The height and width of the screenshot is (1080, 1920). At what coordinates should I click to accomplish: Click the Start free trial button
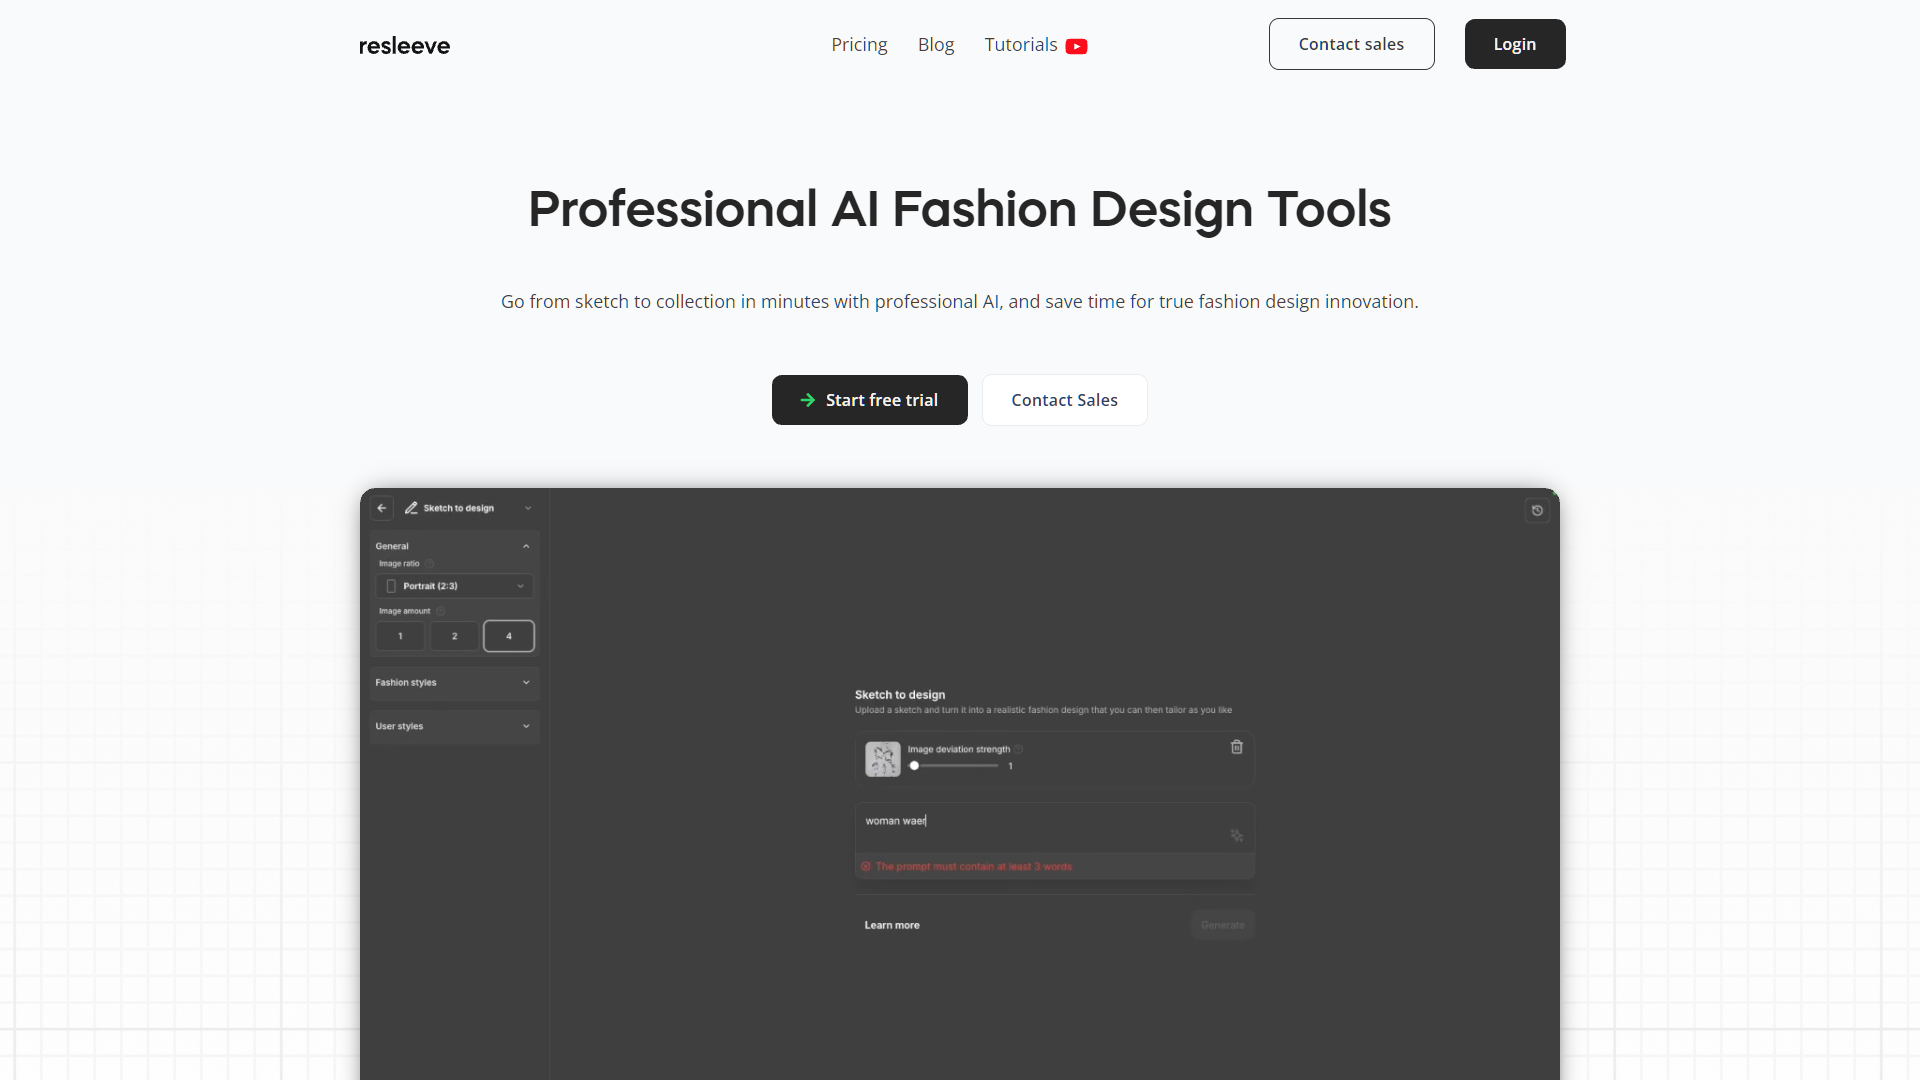pyautogui.click(x=869, y=400)
